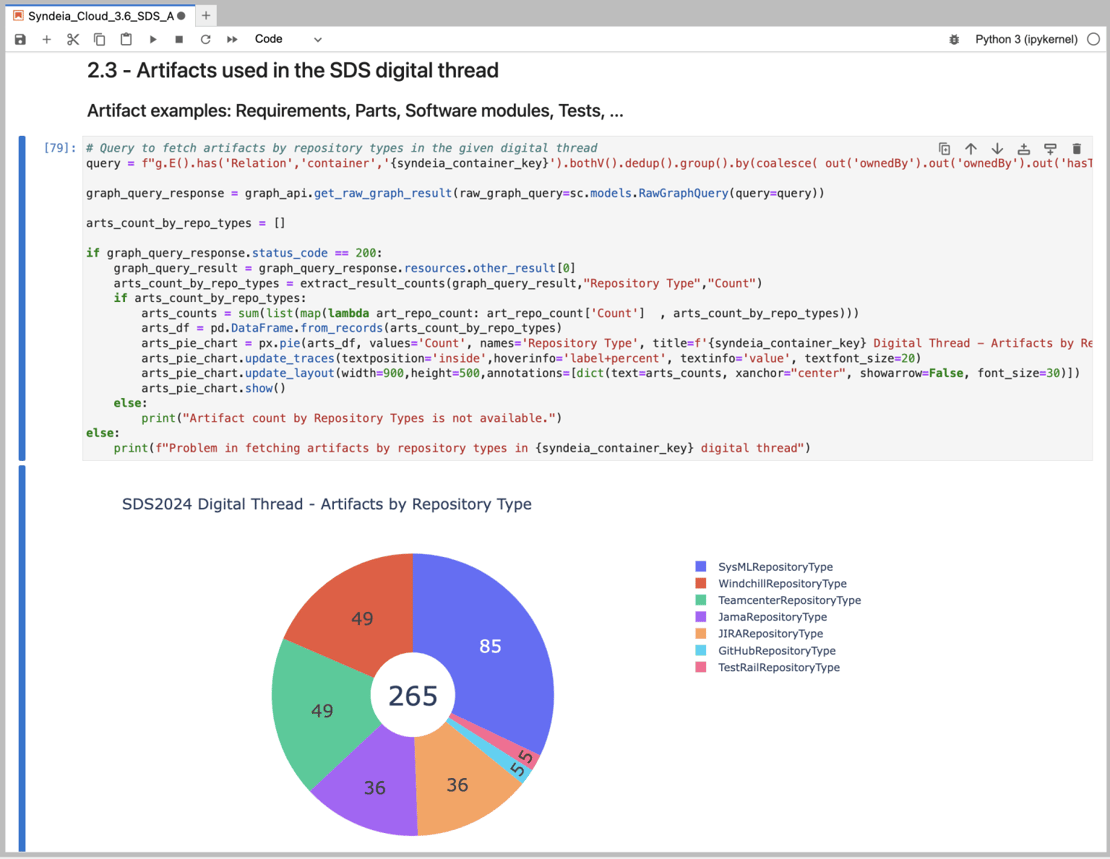Image resolution: width=1110 pixels, height=859 pixels.
Task: Toggle TeamcenterRepositoryType green legend swatch
Action: 701,600
